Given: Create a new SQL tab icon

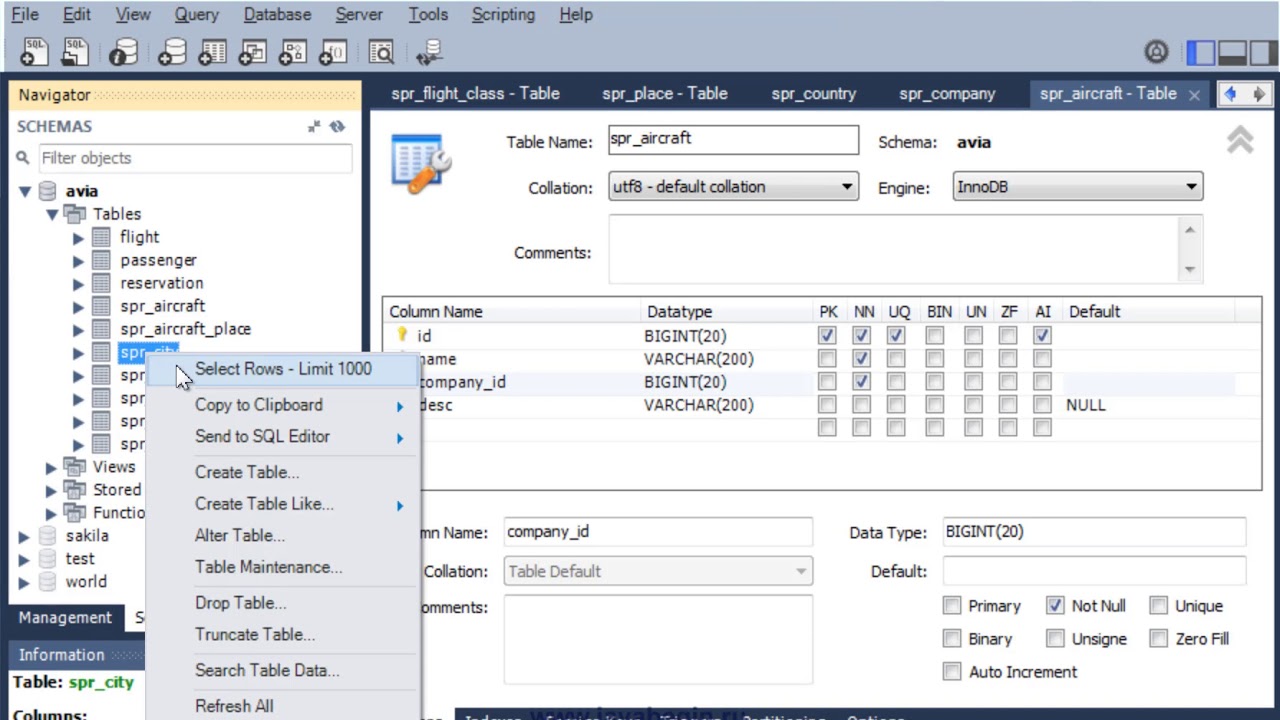Looking at the screenshot, I should (x=35, y=52).
